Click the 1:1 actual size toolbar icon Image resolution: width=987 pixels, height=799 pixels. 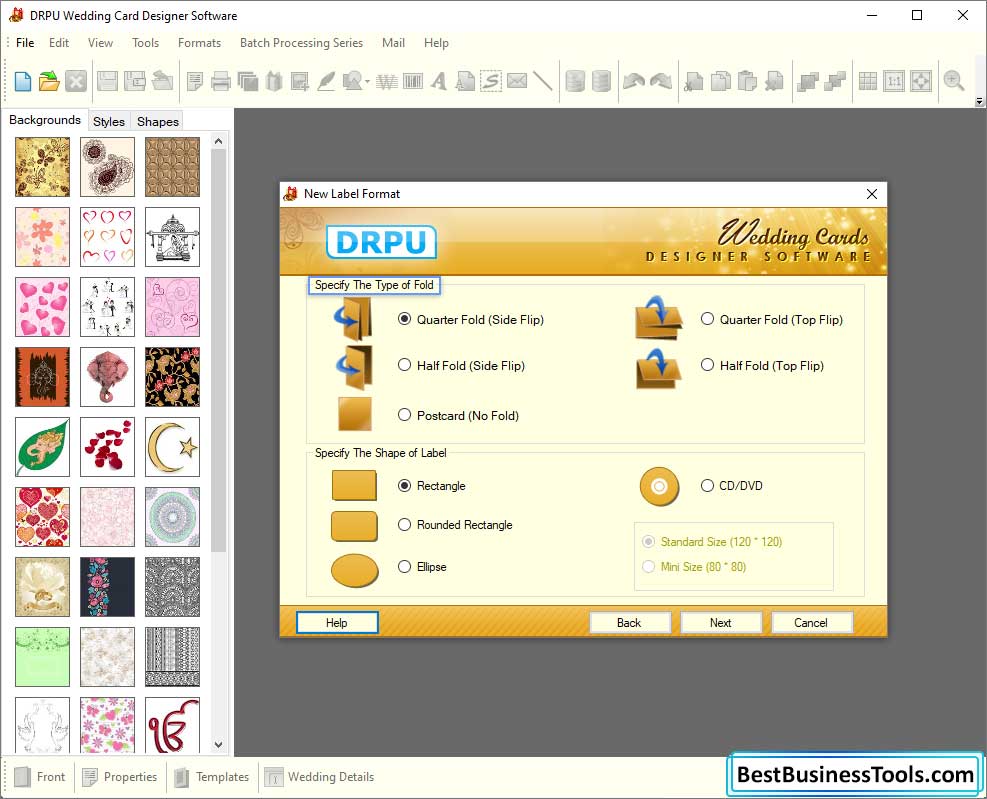894,81
